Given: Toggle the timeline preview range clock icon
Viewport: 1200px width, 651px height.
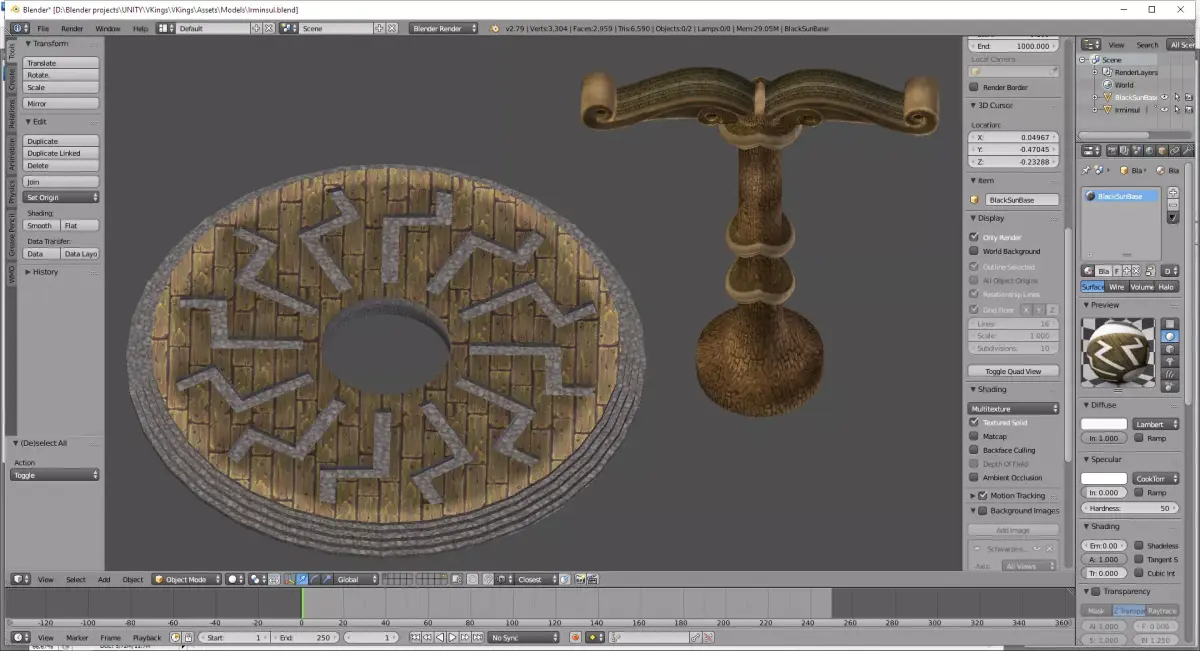Looking at the screenshot, I should [x=175, y=637].
